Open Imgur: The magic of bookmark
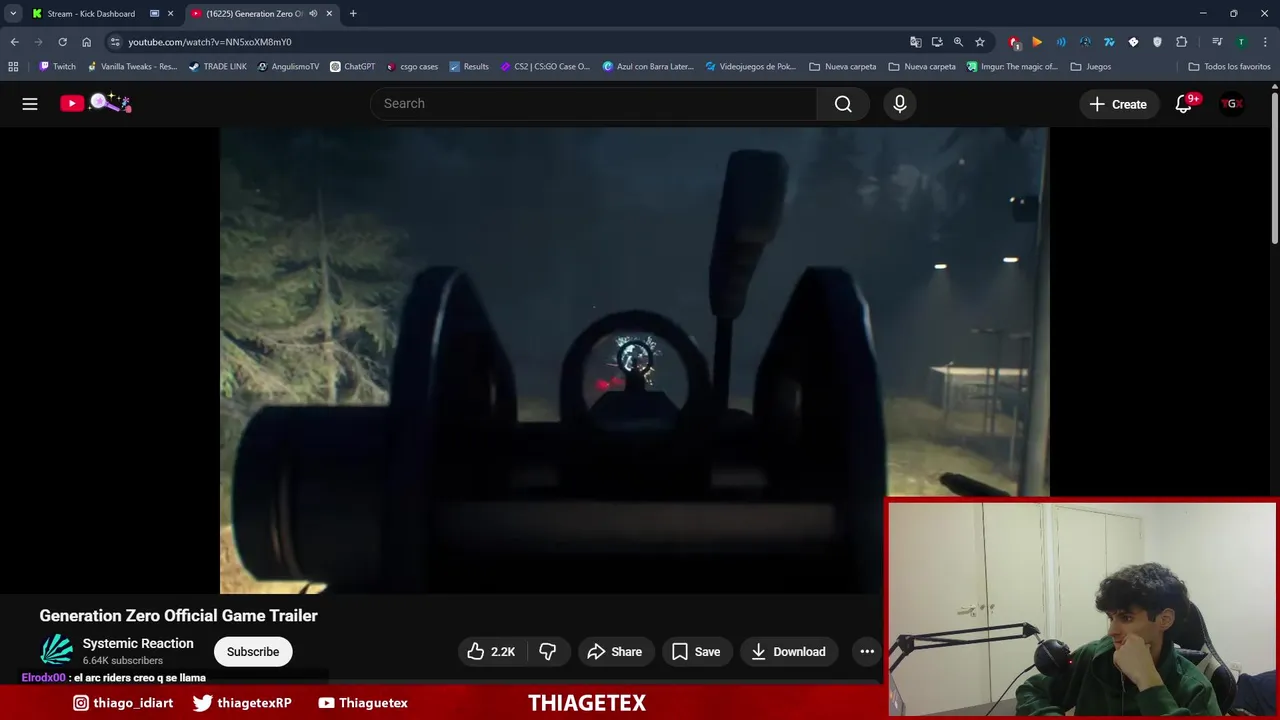This screenshot has width=1280, height=720. (x=1012, y=67)
